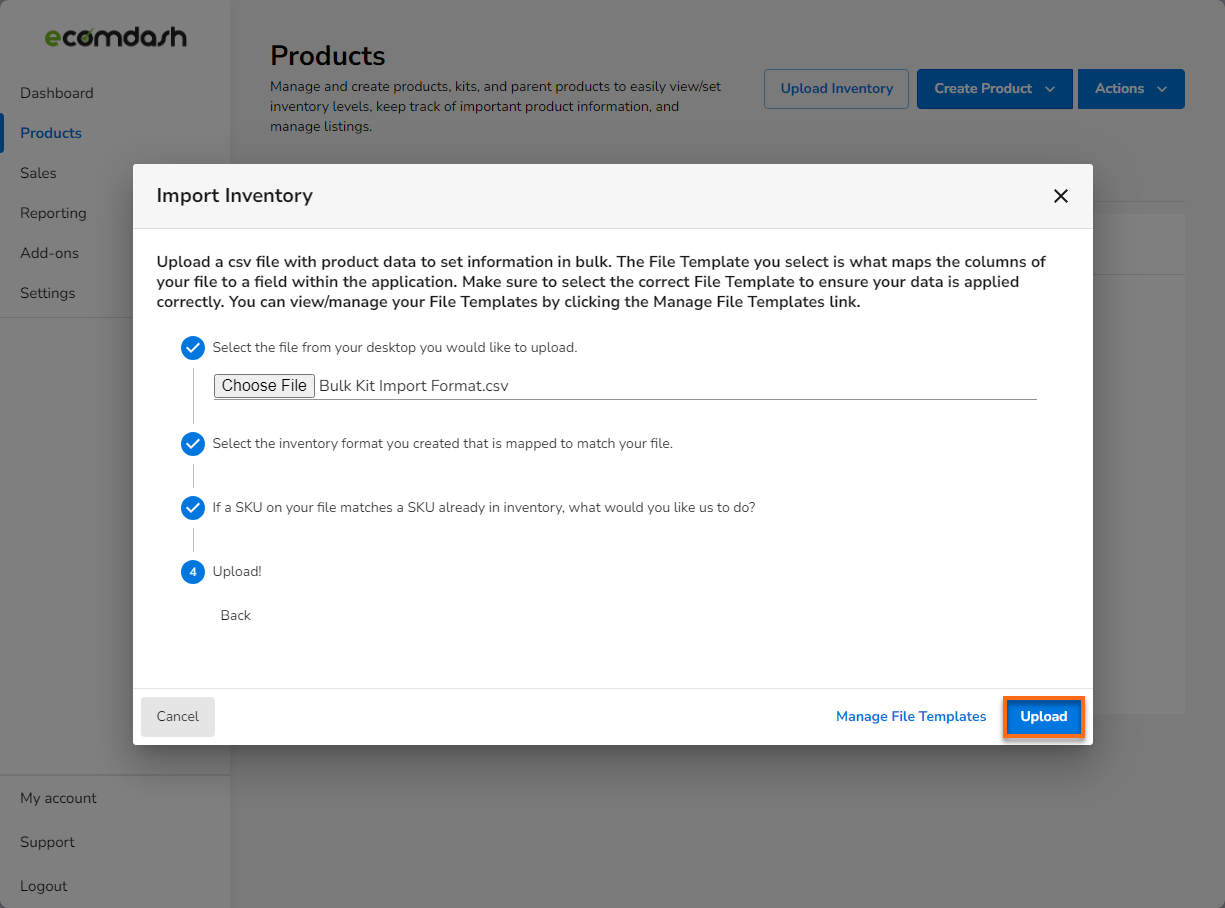The height and width of the screenshot is (908, 1225).
Task: Open the Dashboard section
Action: pos(56,93)
